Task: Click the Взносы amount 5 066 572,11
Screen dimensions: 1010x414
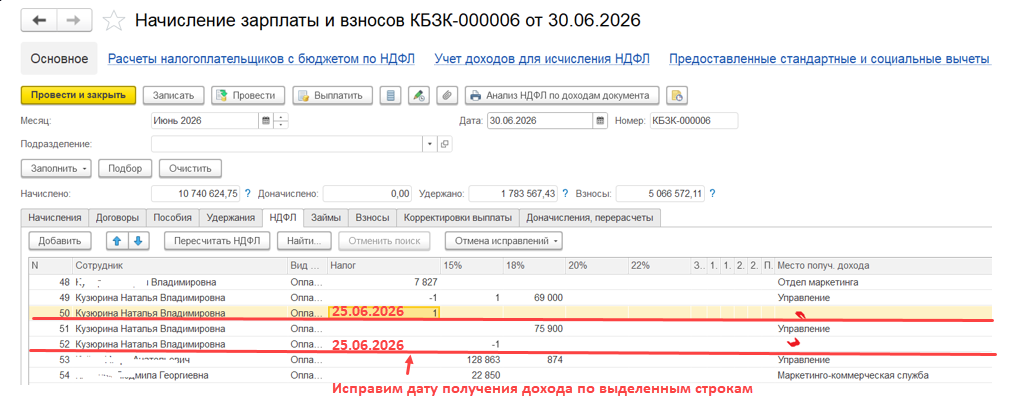Action: (x=660, y=193)
